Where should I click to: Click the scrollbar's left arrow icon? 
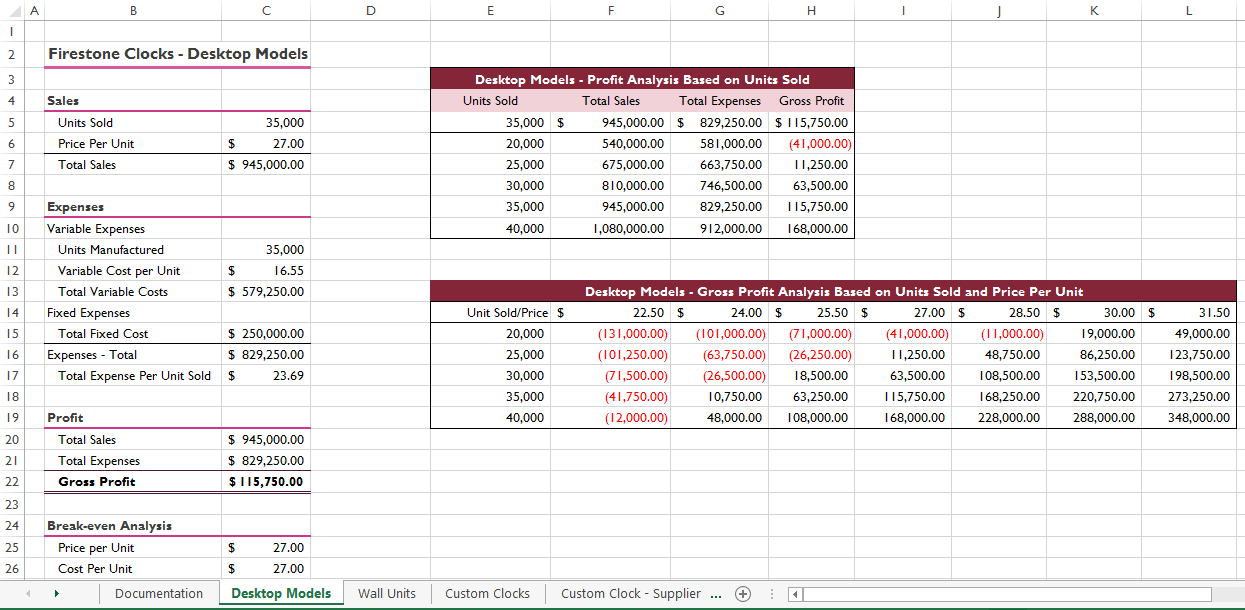tap(793, 594)
